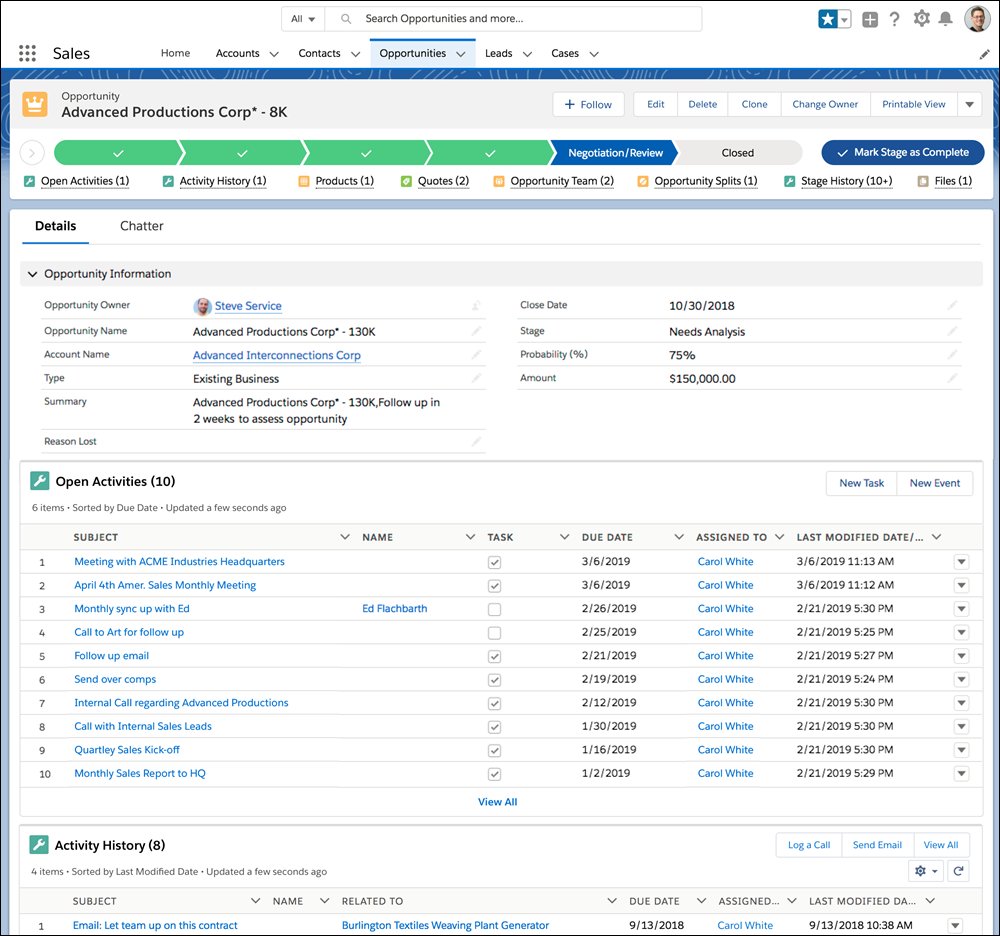Edit the Opportunity Name field pencil
Image resolution: width=1000 pixels, height=936 pixels.
[x=476, y=331]
